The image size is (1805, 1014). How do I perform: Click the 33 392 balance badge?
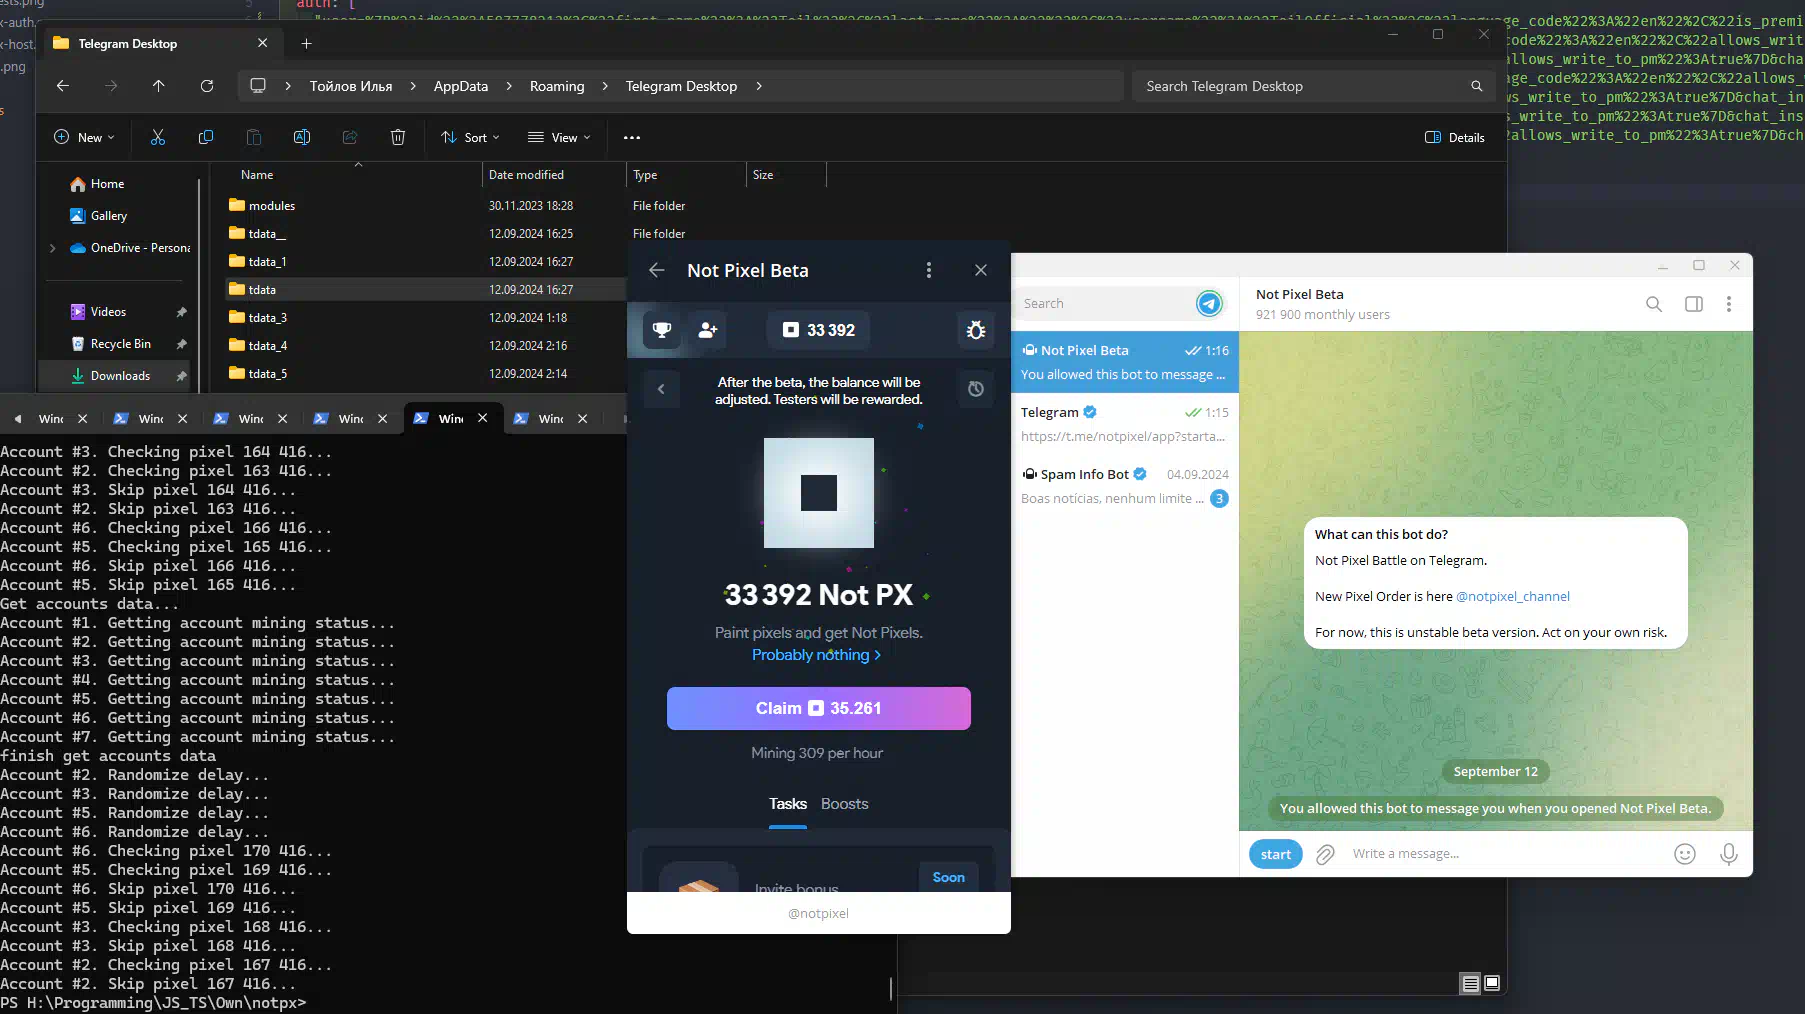click(819, 330)
